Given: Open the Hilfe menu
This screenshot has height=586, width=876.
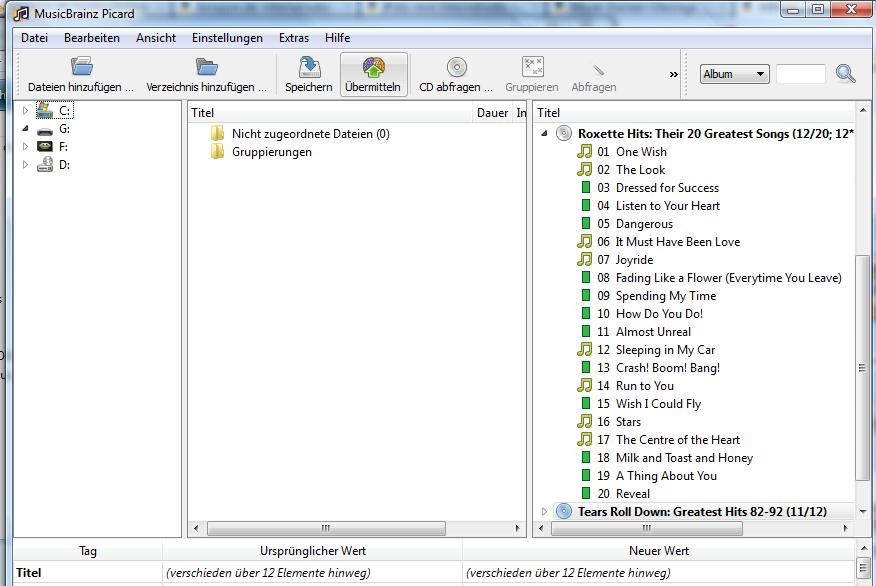Looking at the screenshot, I should pyautogui.click(x=337, y=37).
